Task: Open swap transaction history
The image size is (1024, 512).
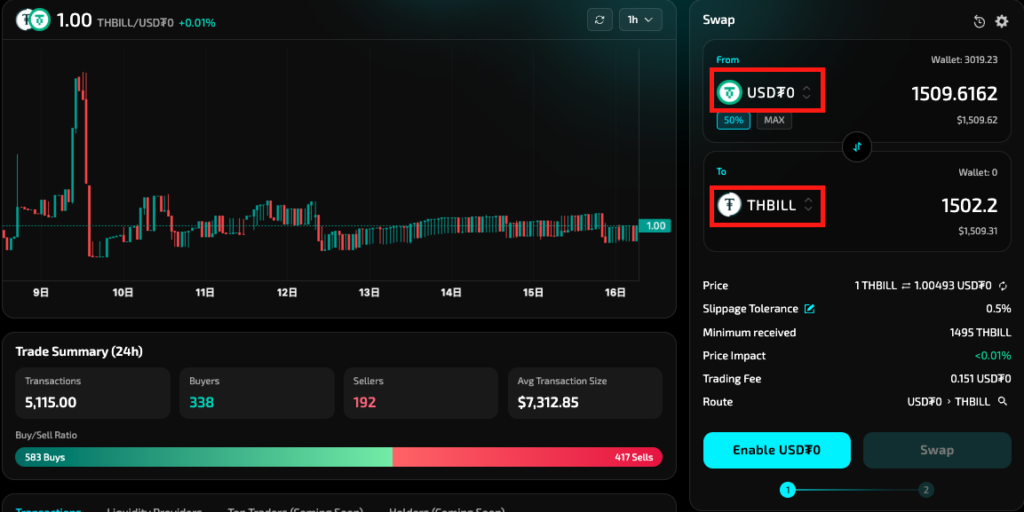Action: coord(980,21)
